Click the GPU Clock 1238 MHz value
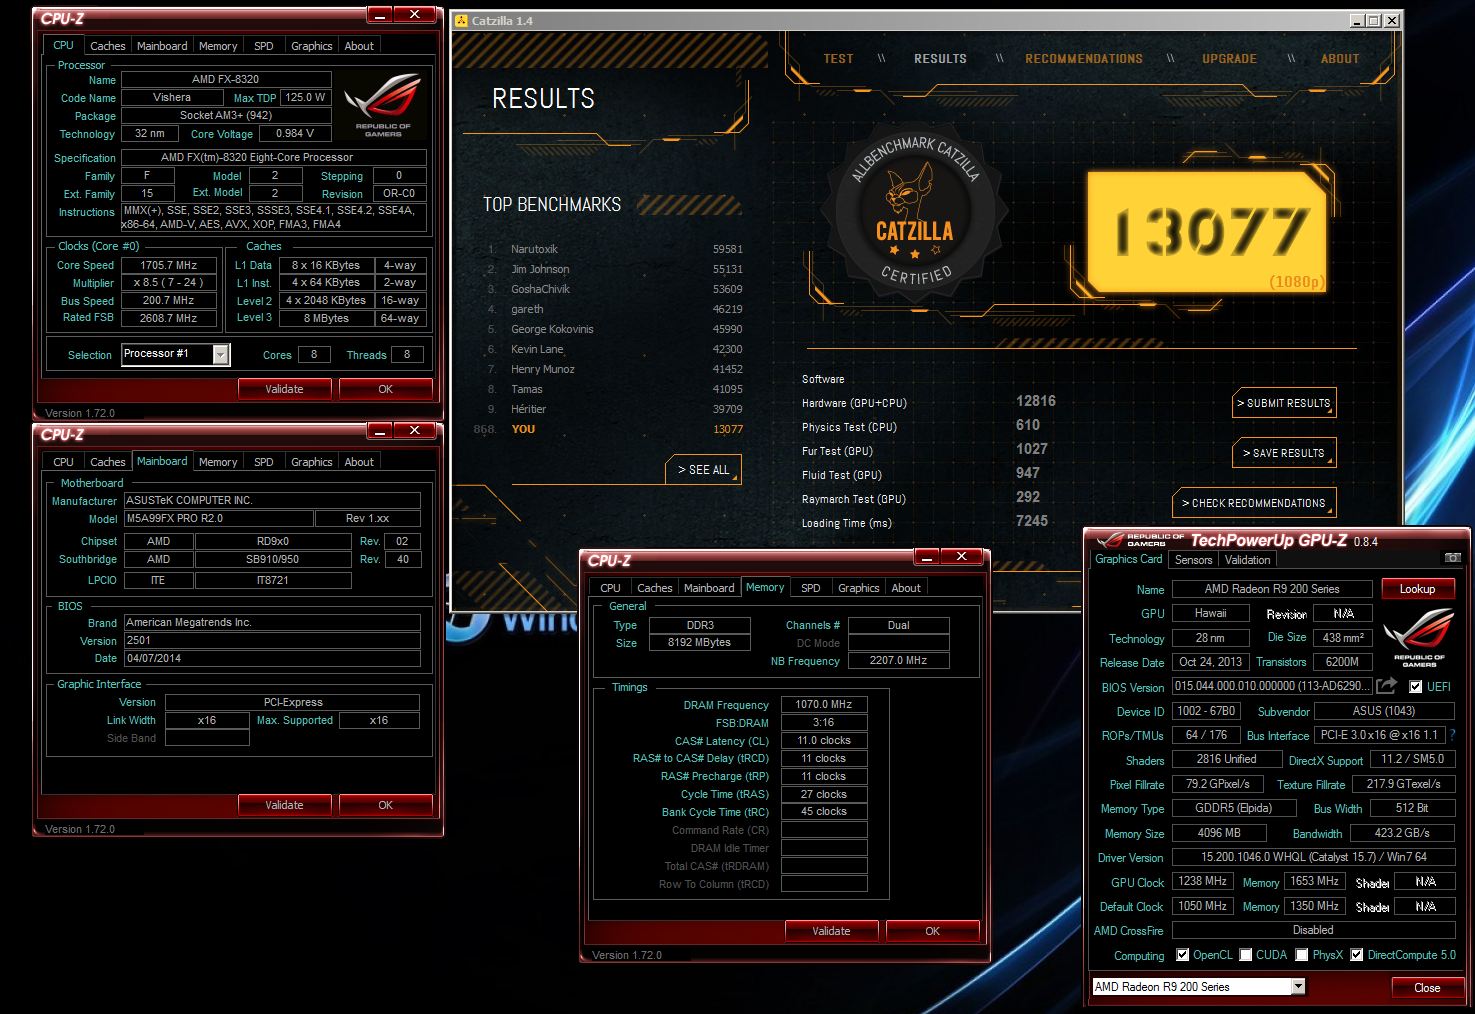This screenshot has width=1475, height=1014. coord(1203,882)
